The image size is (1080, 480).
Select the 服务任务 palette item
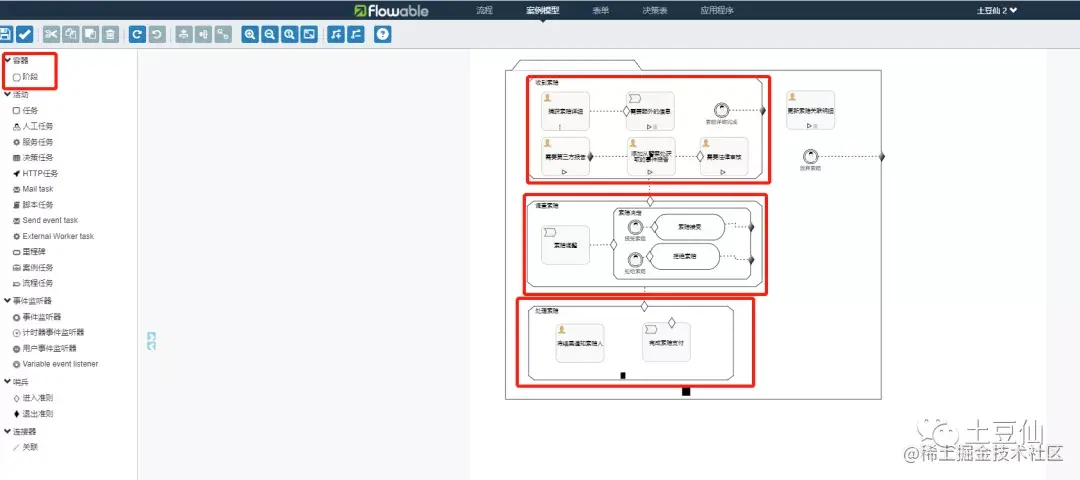(x=33, y=142)
